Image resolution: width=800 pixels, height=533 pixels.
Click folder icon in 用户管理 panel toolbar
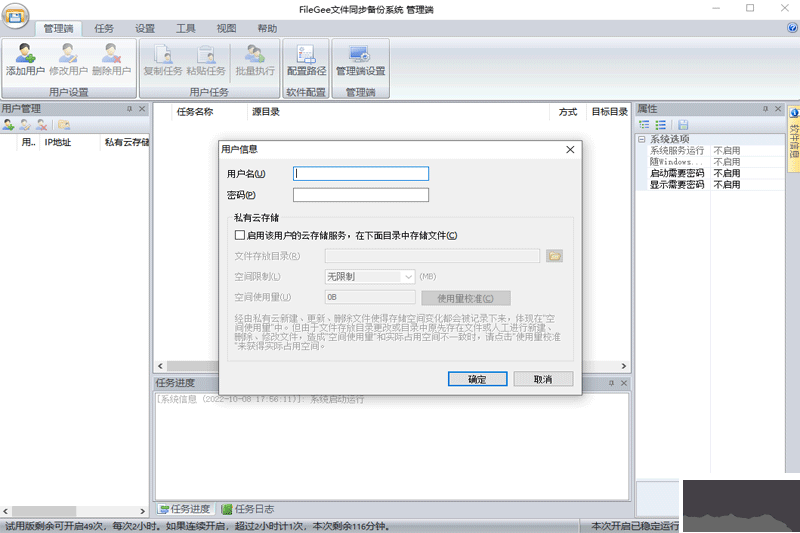pyautogui.click(x=64, y=124)
